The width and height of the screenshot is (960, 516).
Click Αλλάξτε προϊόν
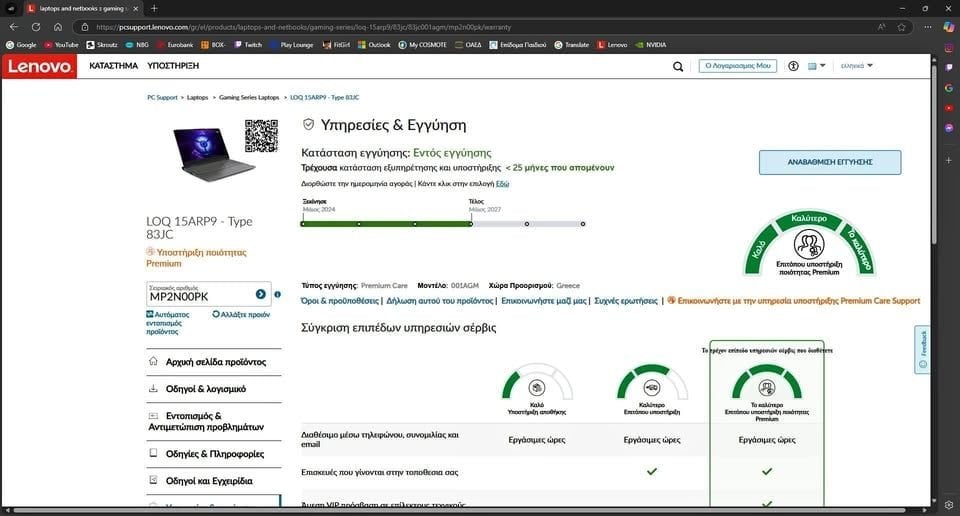tap(241, 314)
